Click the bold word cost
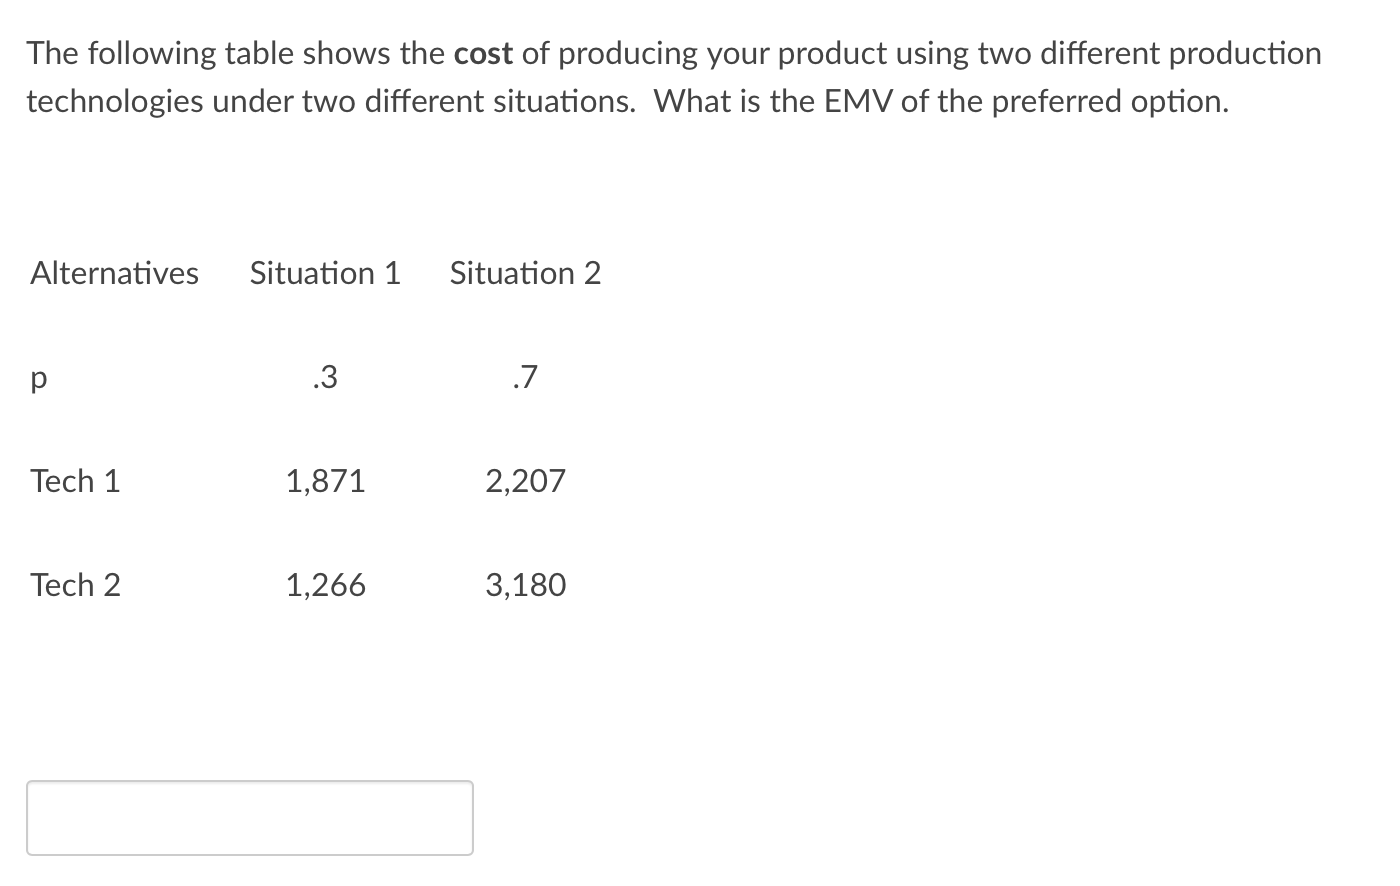 [x=484, y=54]
